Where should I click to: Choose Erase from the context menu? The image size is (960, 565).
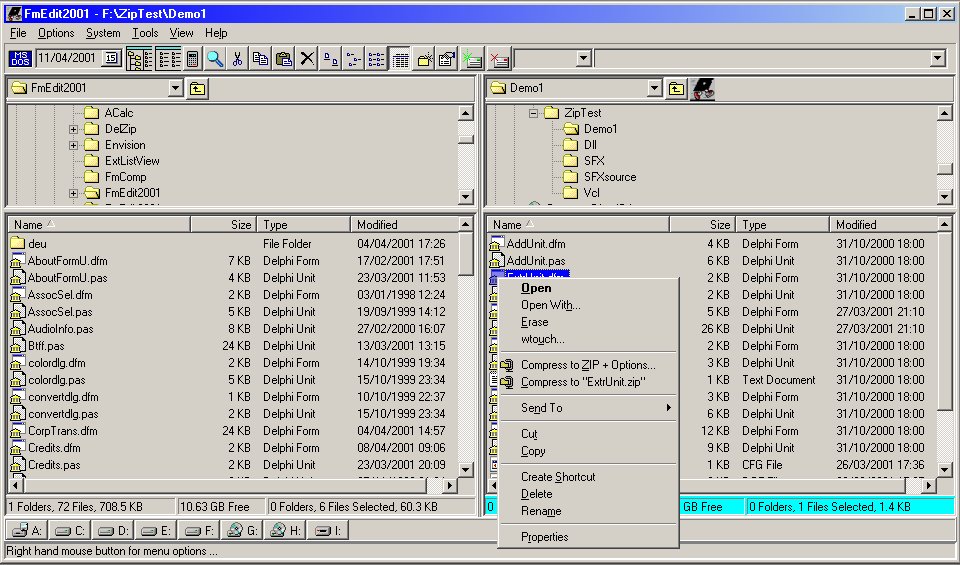(x=588, y=322)
